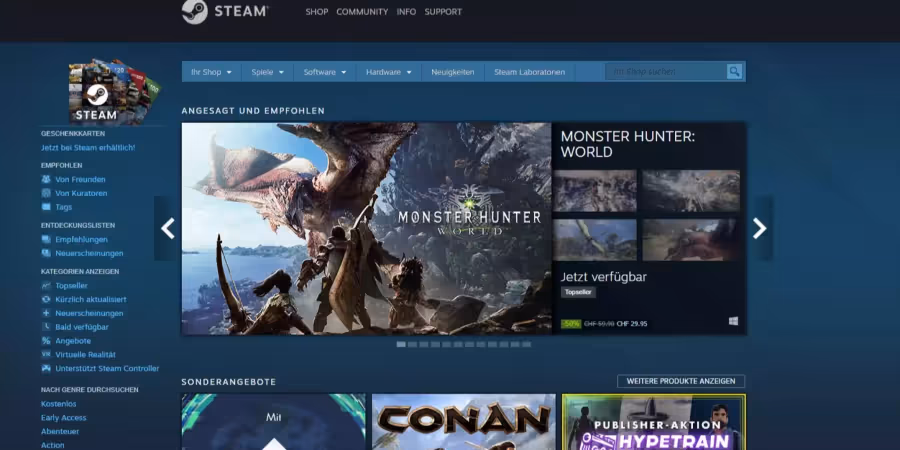Expand the Ihr Shop dropdown
The width and height of the screenshot is (900, 450).
pyautogui.click(x=211, y=72)
